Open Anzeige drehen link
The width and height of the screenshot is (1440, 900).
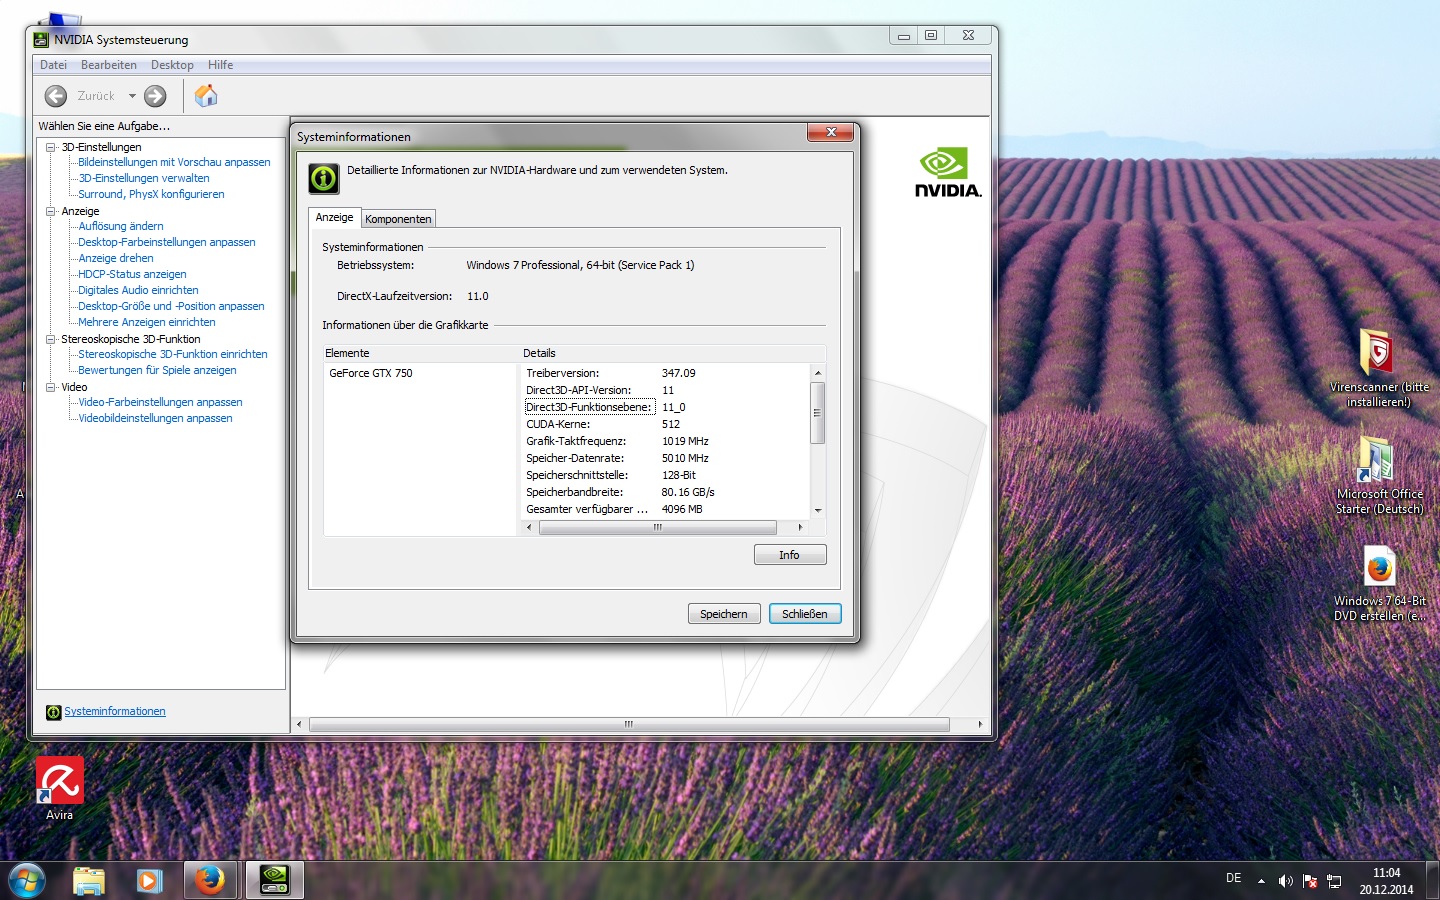[x=116, y=258]
